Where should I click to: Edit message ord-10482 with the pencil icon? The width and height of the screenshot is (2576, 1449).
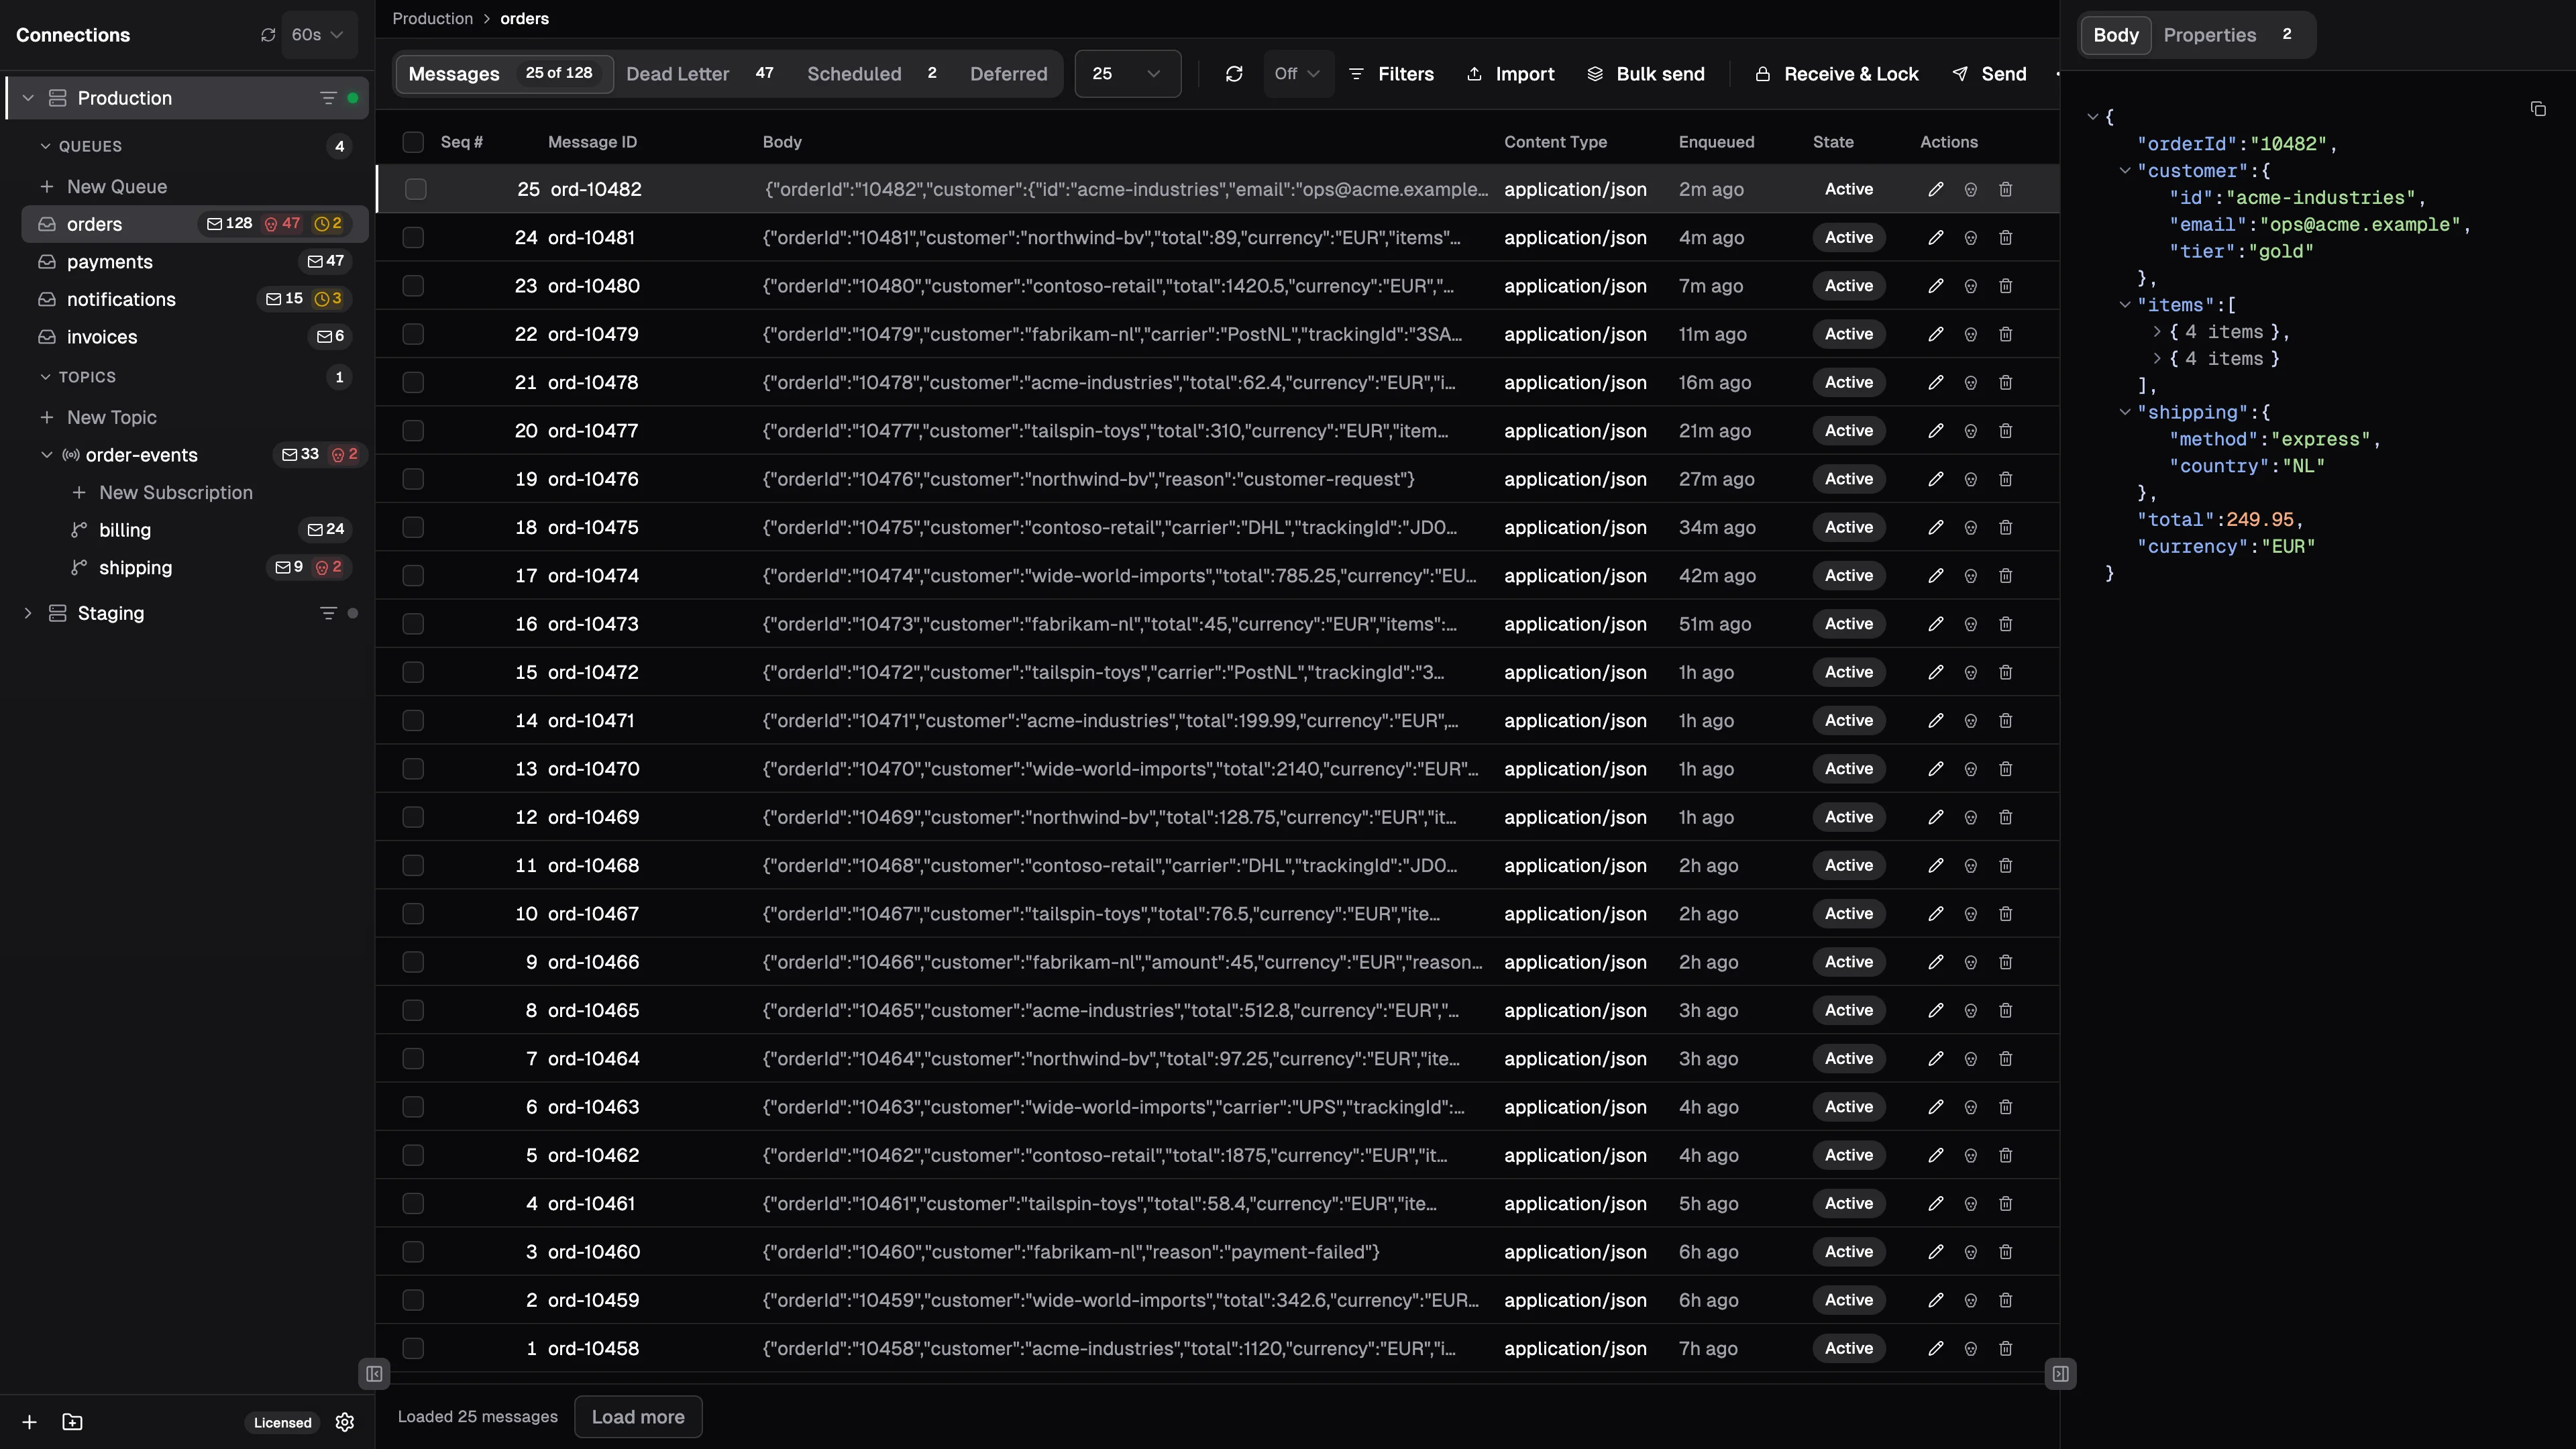pos(1936,189)
